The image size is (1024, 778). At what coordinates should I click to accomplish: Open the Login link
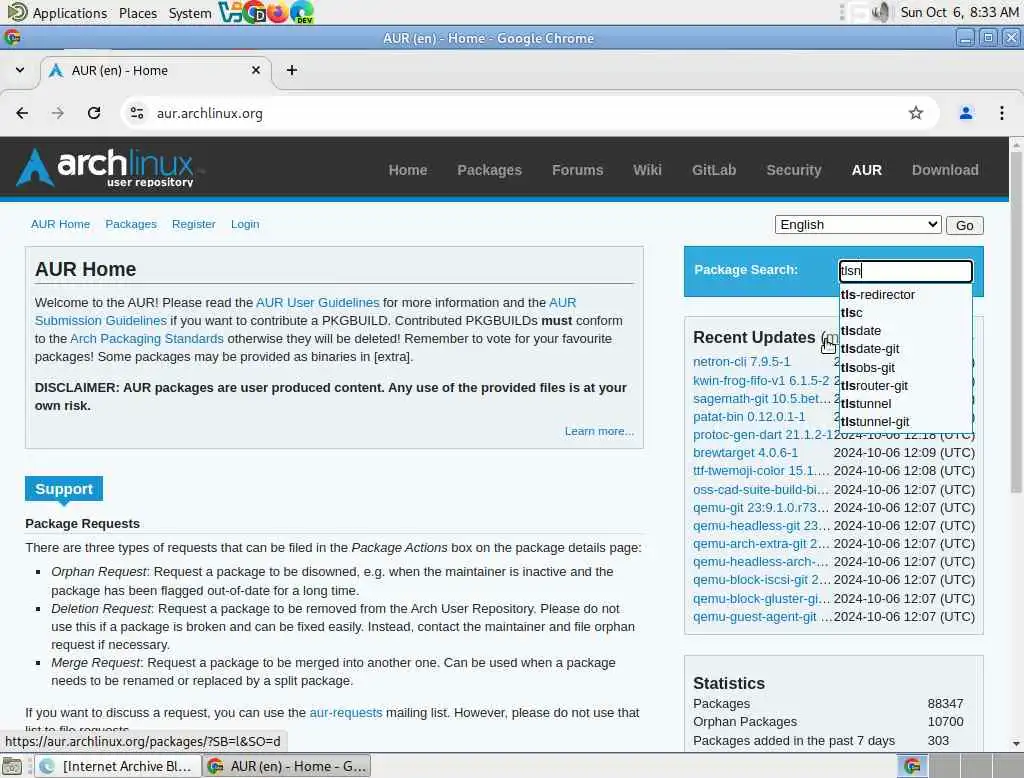[245, 224]
